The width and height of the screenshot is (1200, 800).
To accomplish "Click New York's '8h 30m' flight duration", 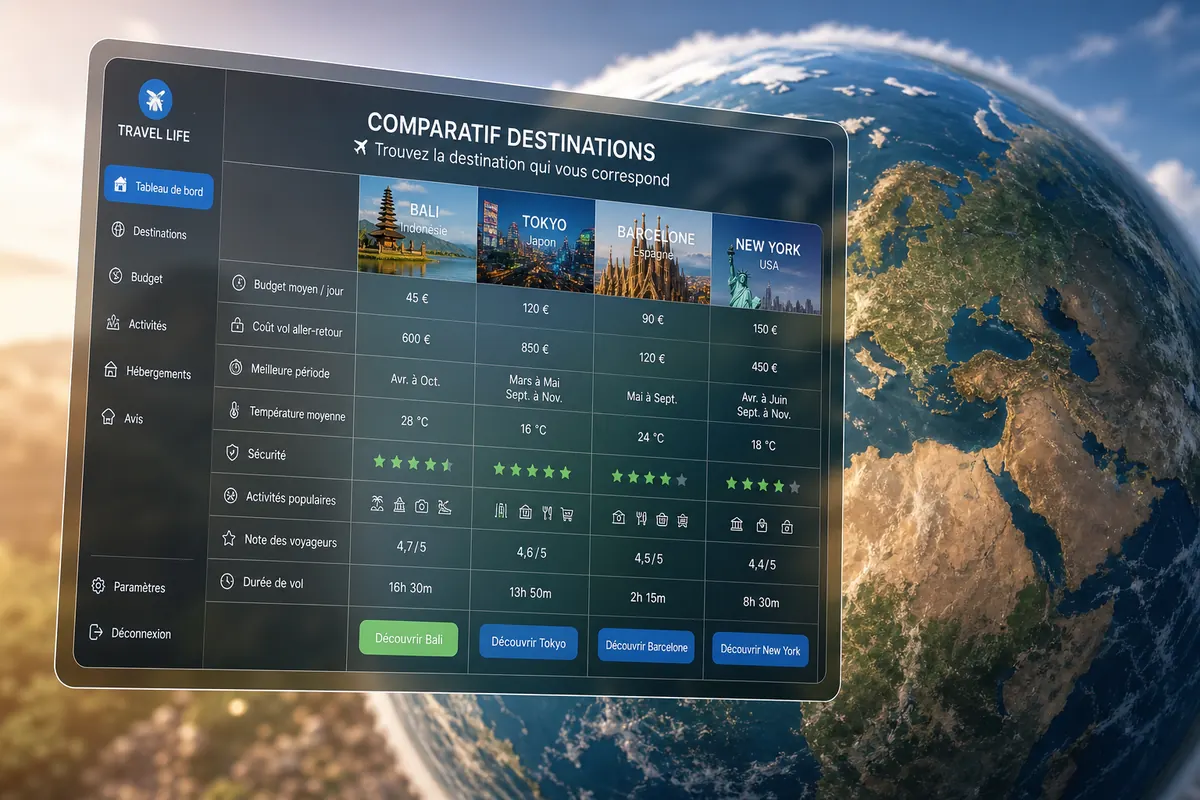I will point(762,603).
